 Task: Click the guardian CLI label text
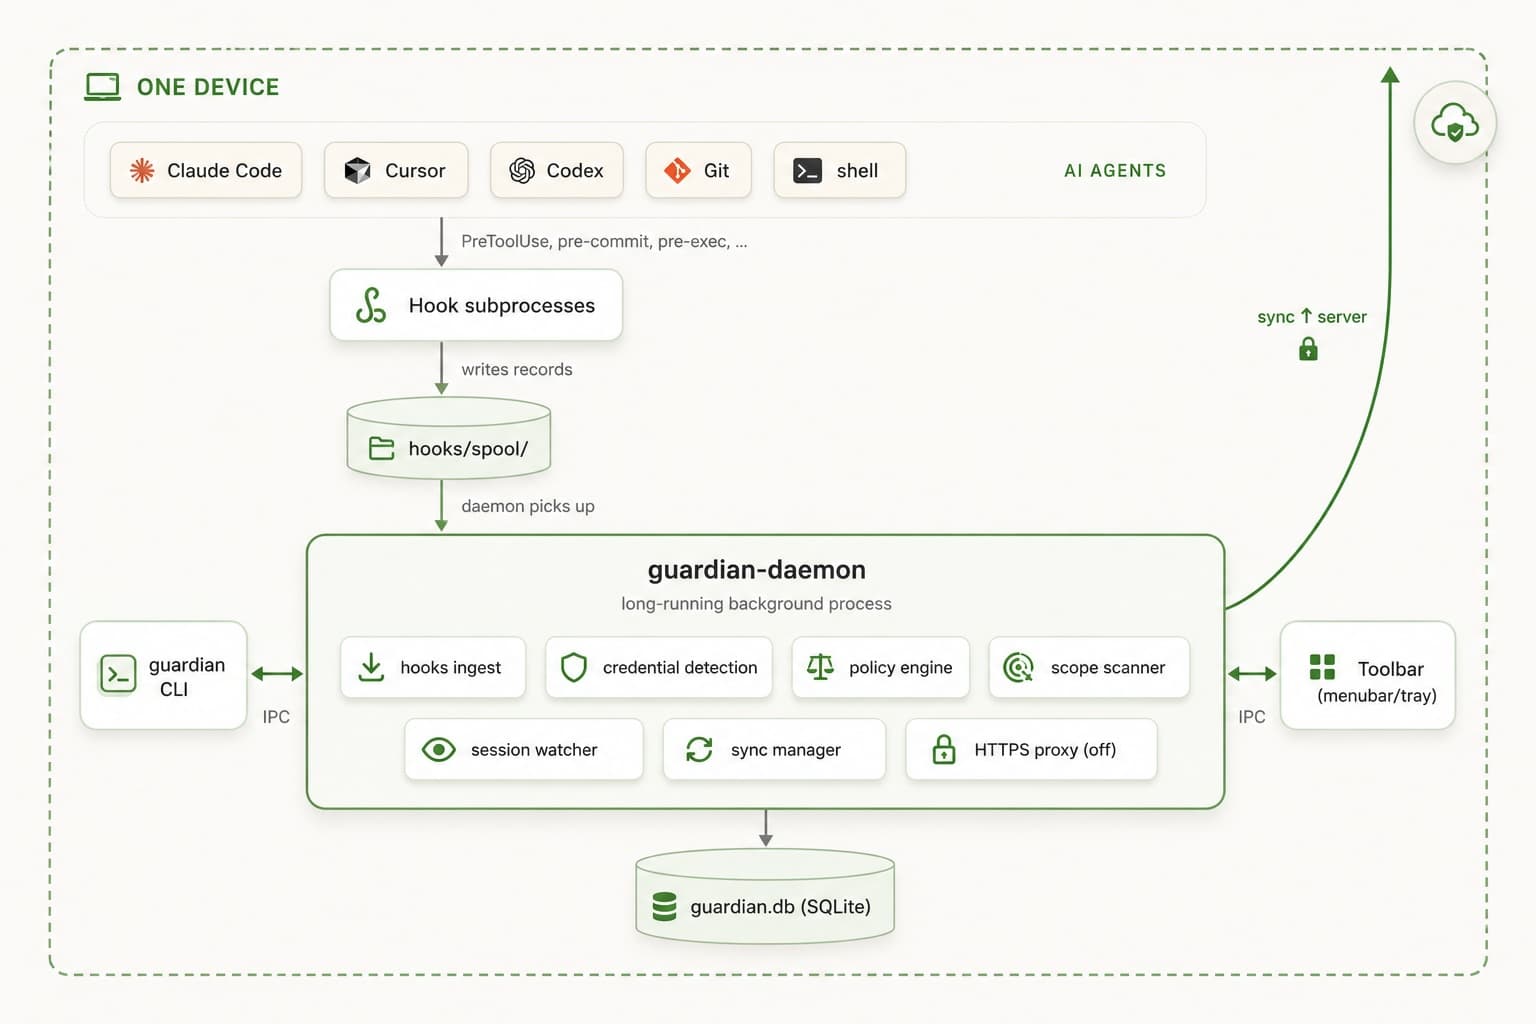186,677
